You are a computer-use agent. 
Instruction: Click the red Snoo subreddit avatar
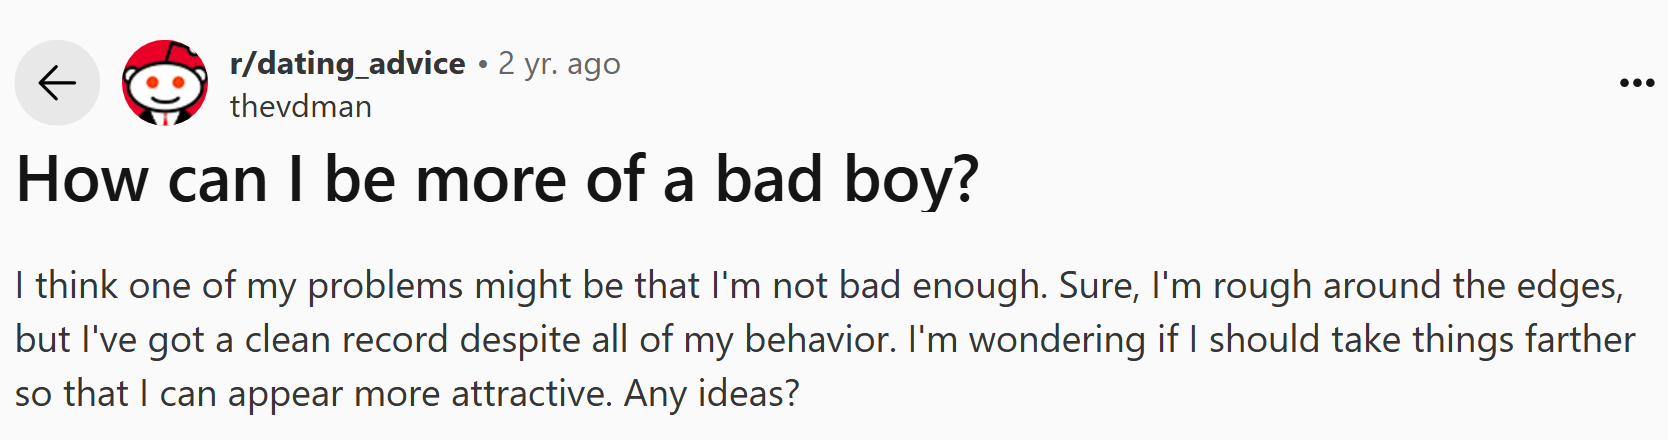coord(165,83)
